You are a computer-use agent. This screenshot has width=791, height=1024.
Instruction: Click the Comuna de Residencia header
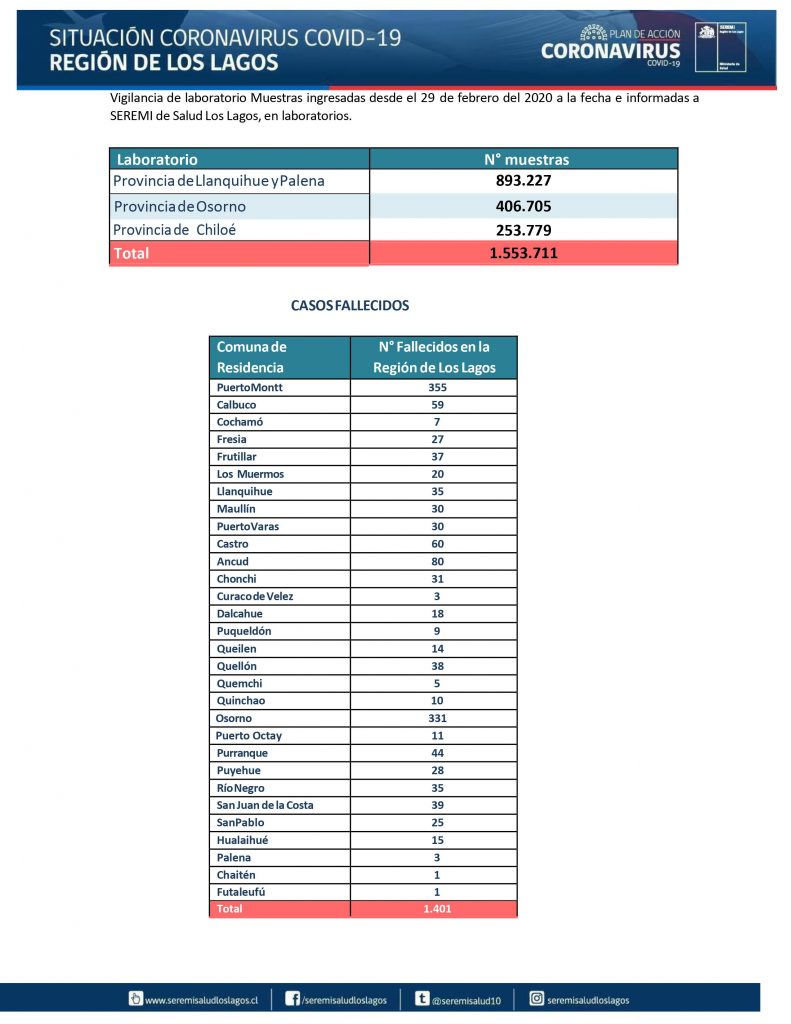(x=252, y=357)
